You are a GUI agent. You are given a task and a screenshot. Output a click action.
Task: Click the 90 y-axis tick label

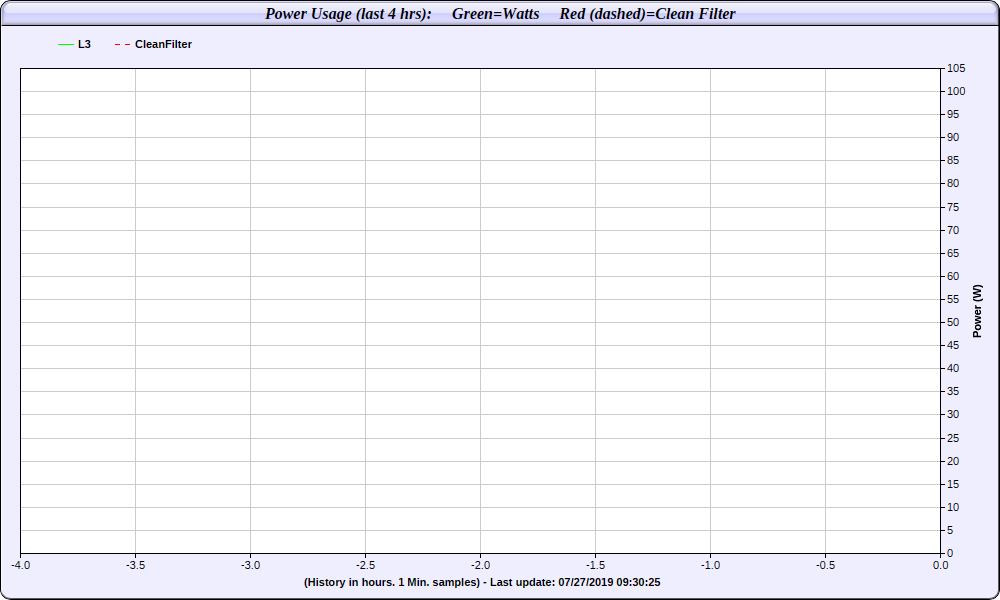coord(953,137)
